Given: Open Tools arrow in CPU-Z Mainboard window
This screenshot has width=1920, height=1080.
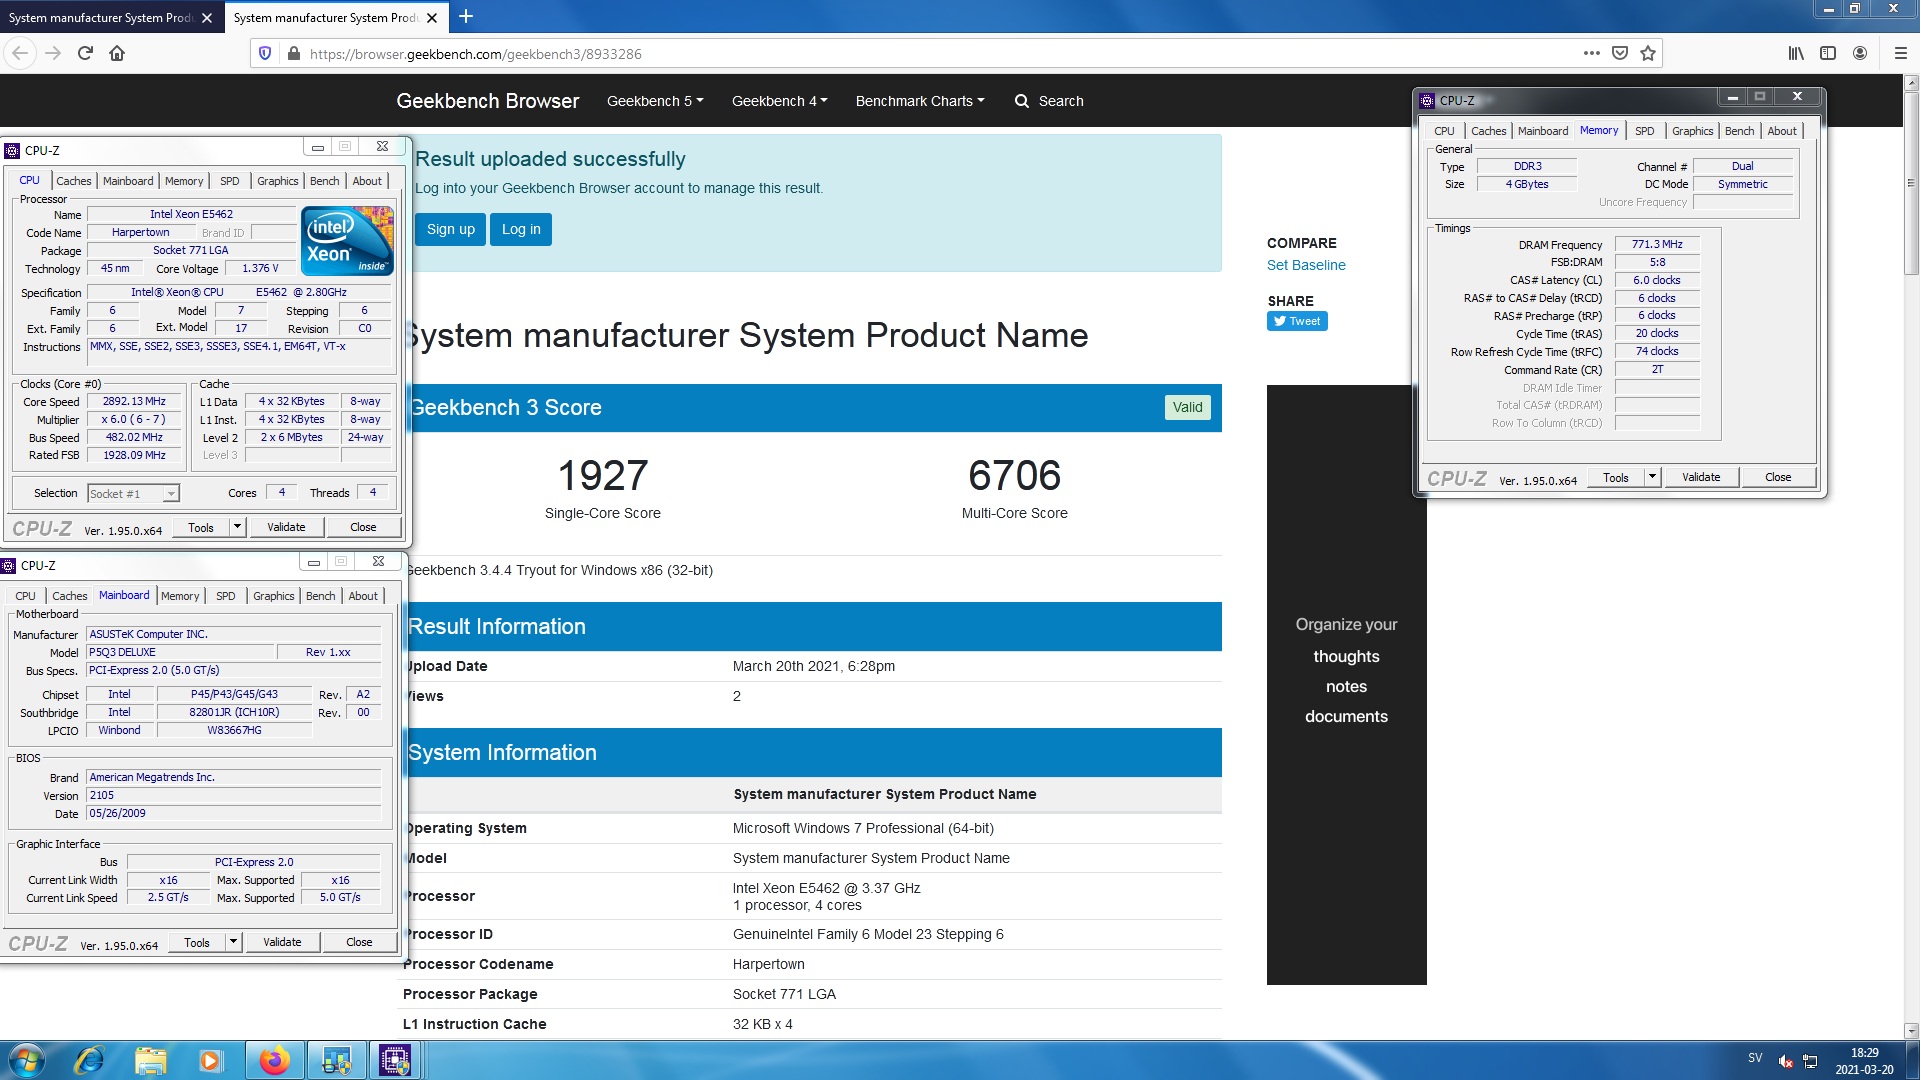Looking at the screenshot, I should tap(233, 942).
